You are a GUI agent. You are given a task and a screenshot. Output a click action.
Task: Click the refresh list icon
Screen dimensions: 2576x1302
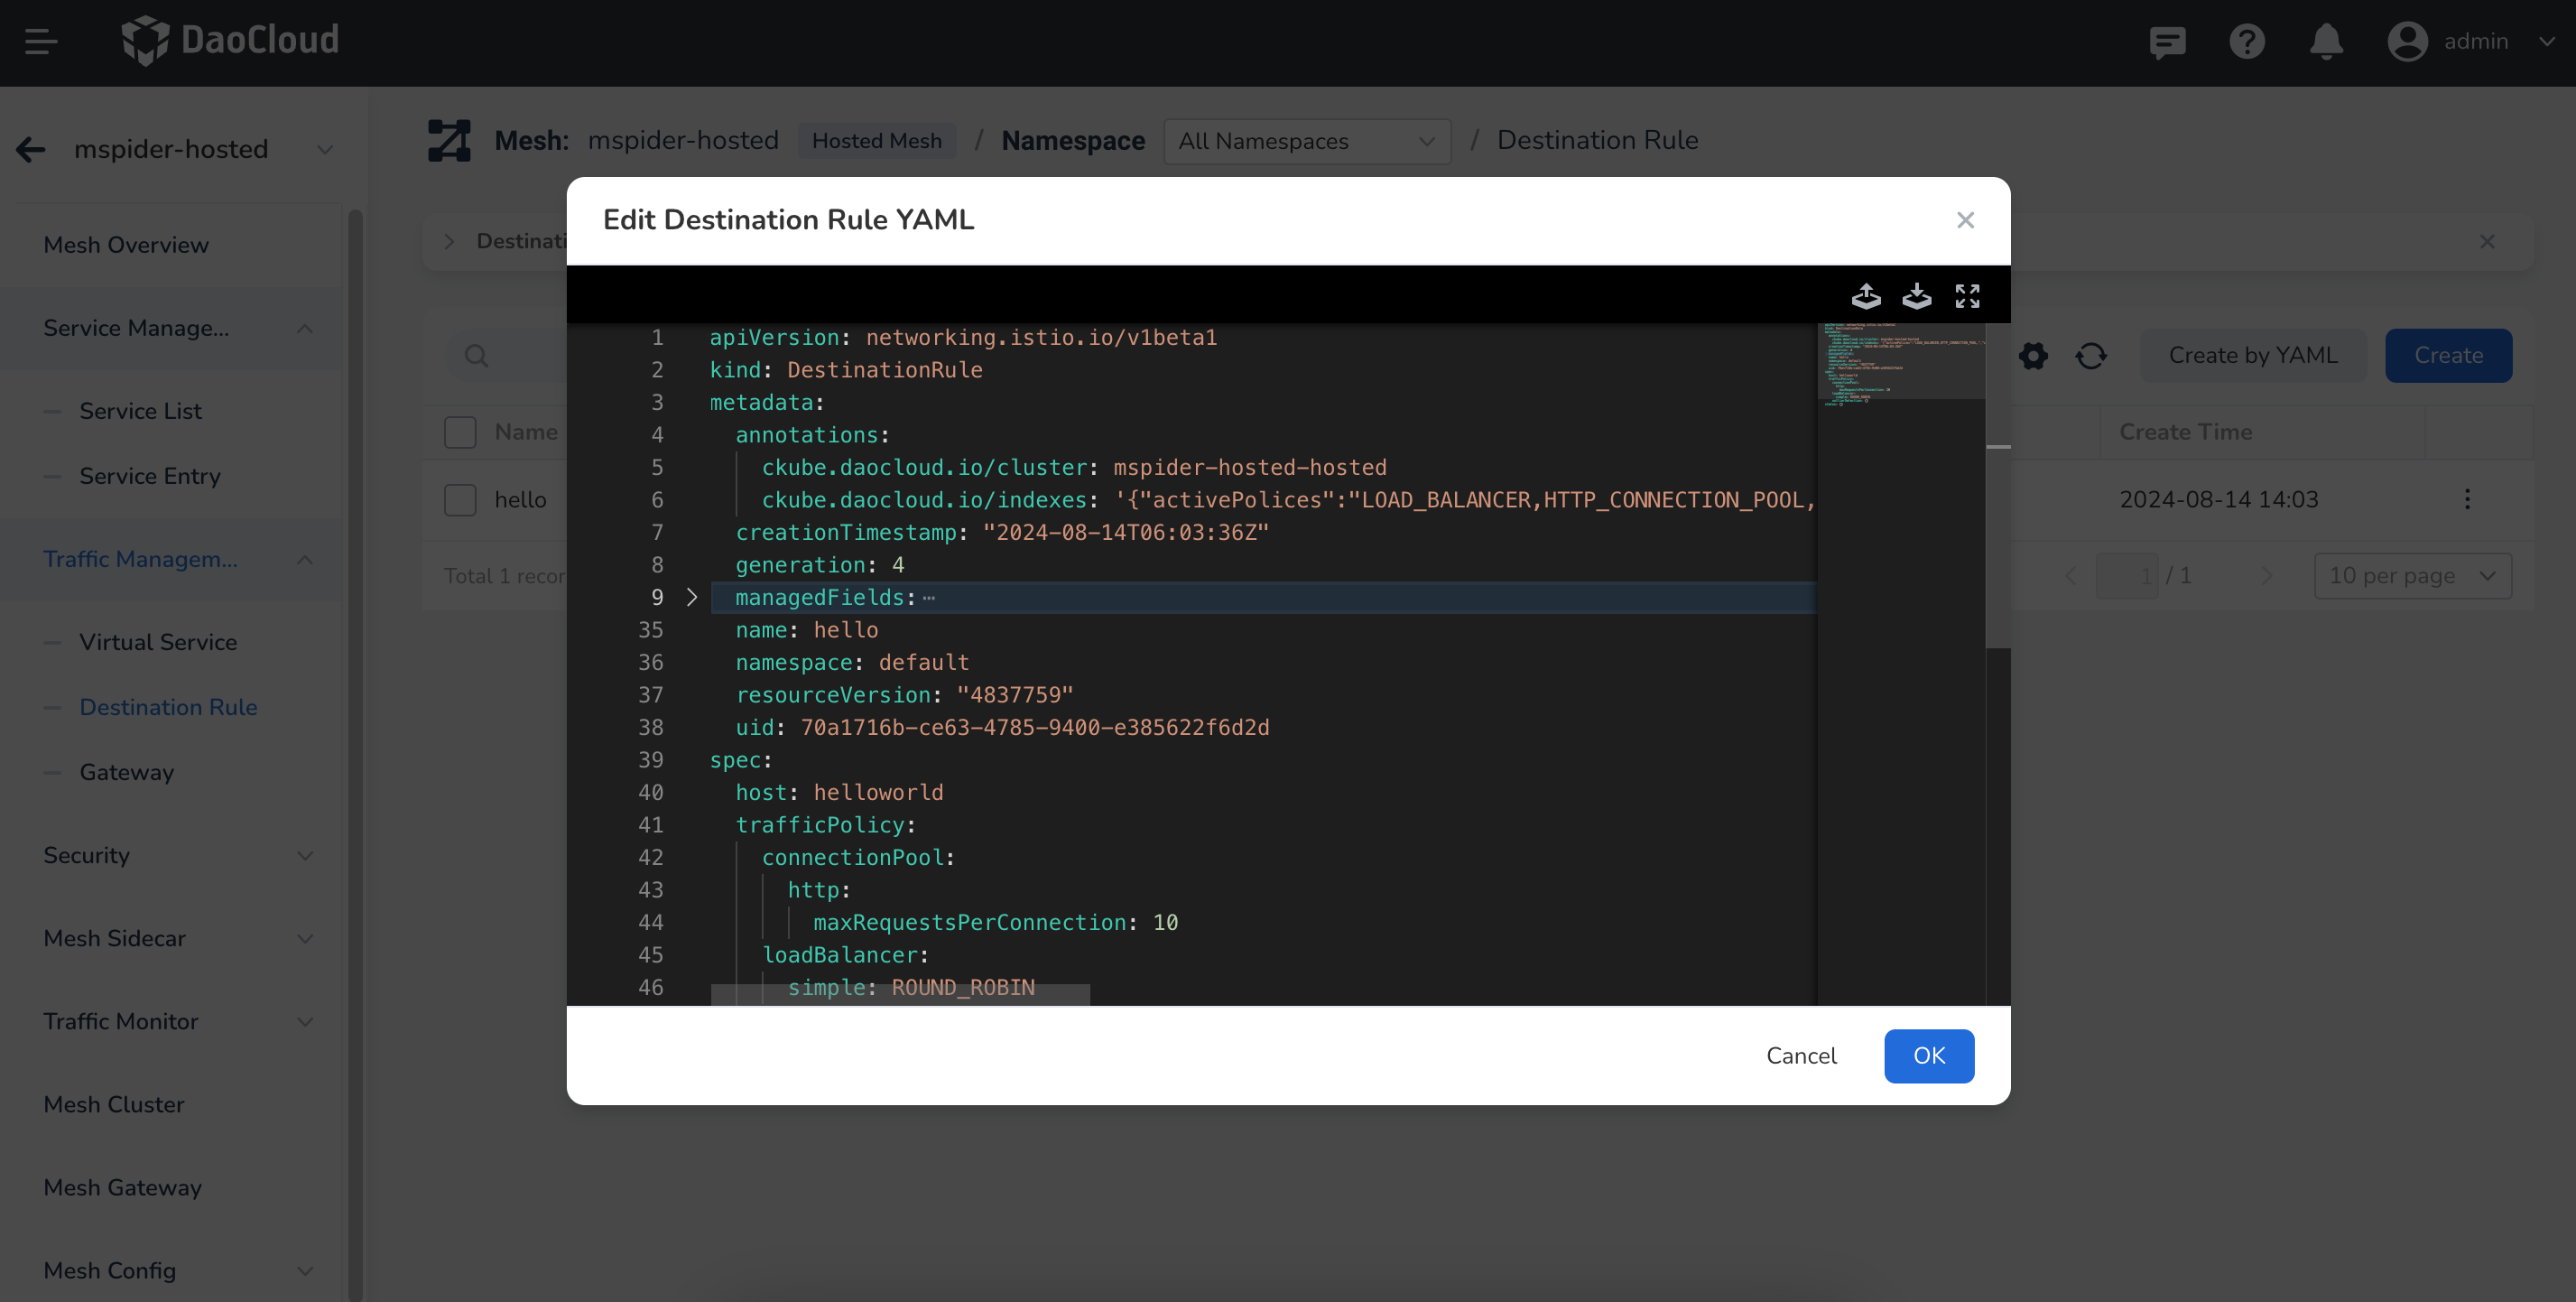pyautogui.click(x=2091, y=356)
